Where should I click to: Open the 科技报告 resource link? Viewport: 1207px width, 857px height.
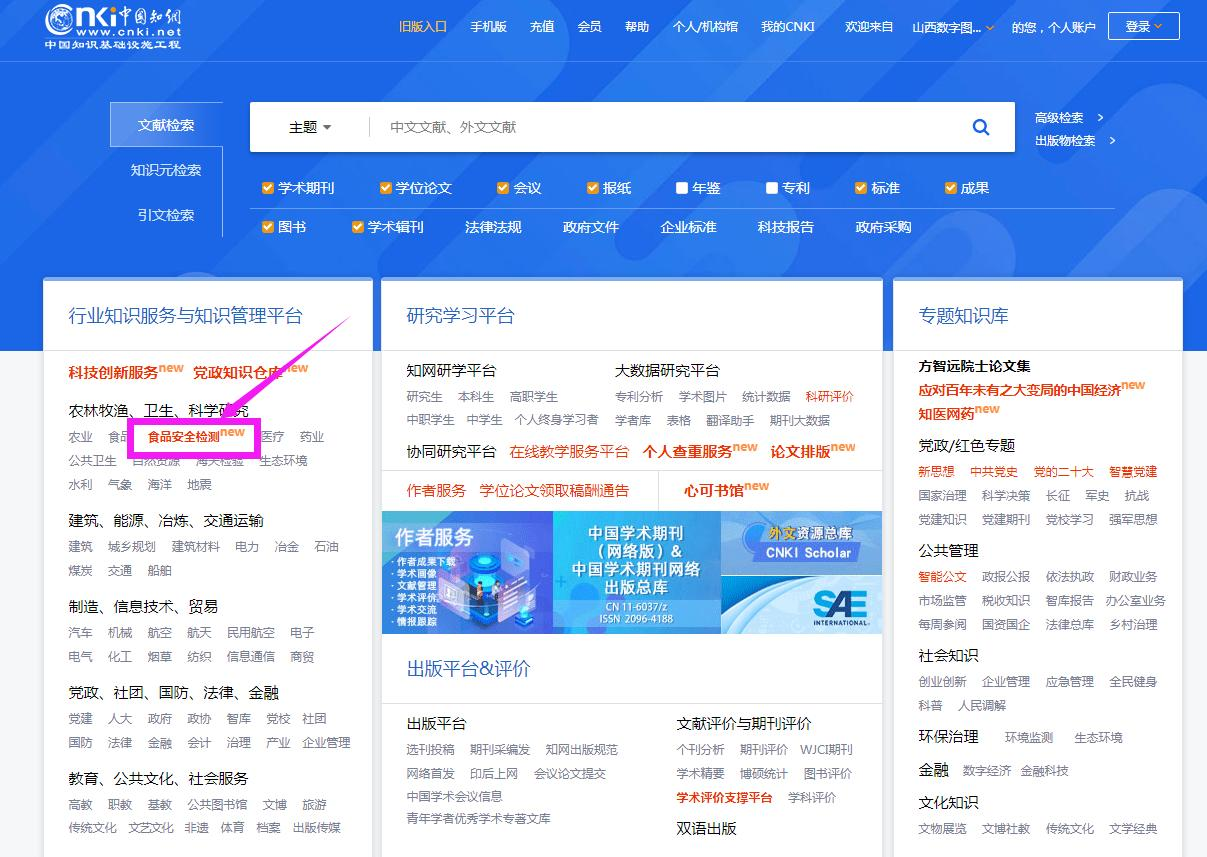785,227
